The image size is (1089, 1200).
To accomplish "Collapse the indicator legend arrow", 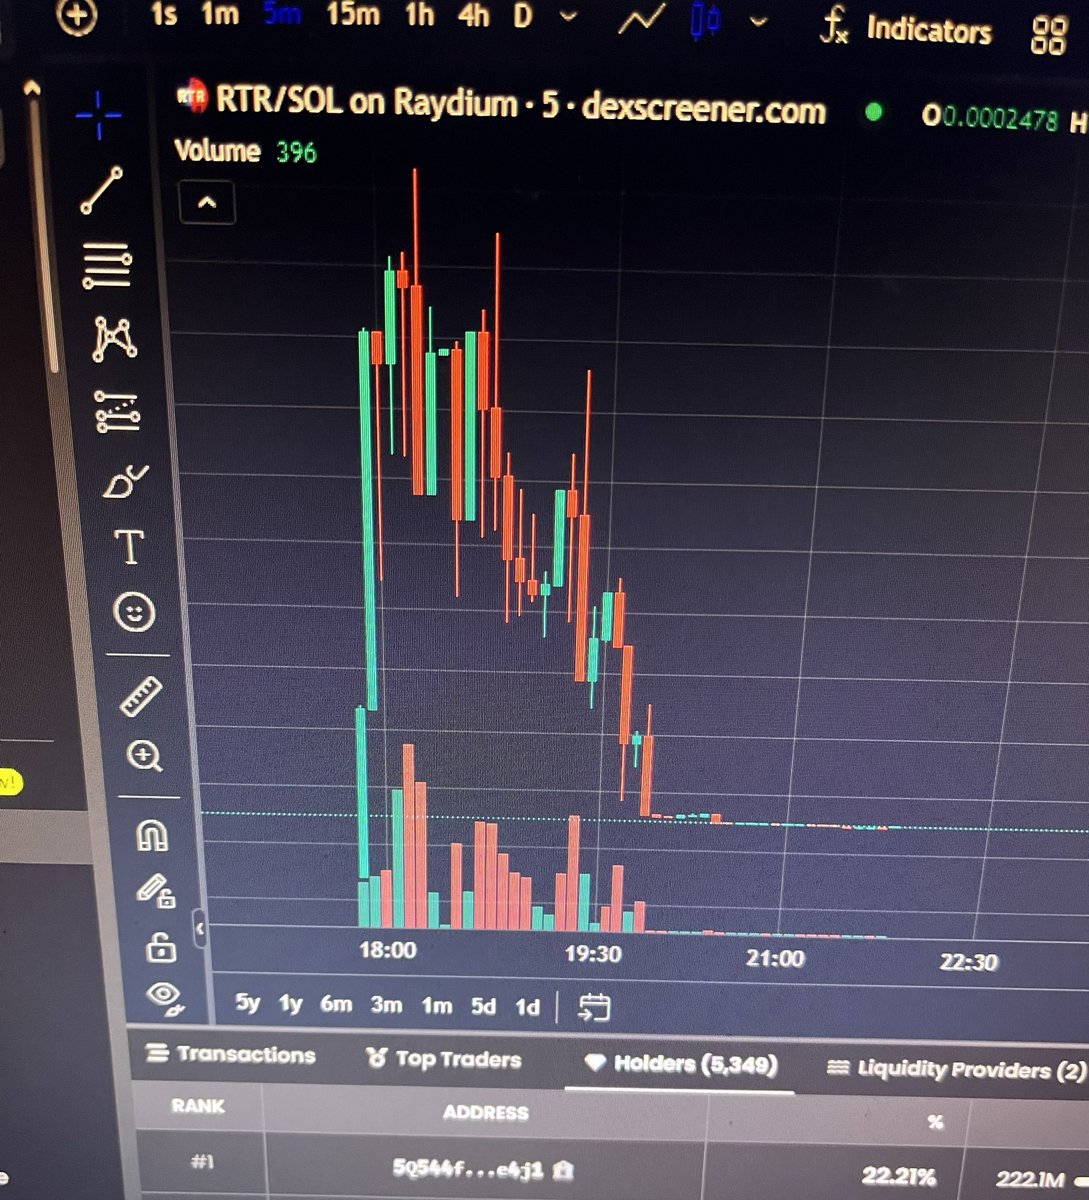I will (206, 202).
